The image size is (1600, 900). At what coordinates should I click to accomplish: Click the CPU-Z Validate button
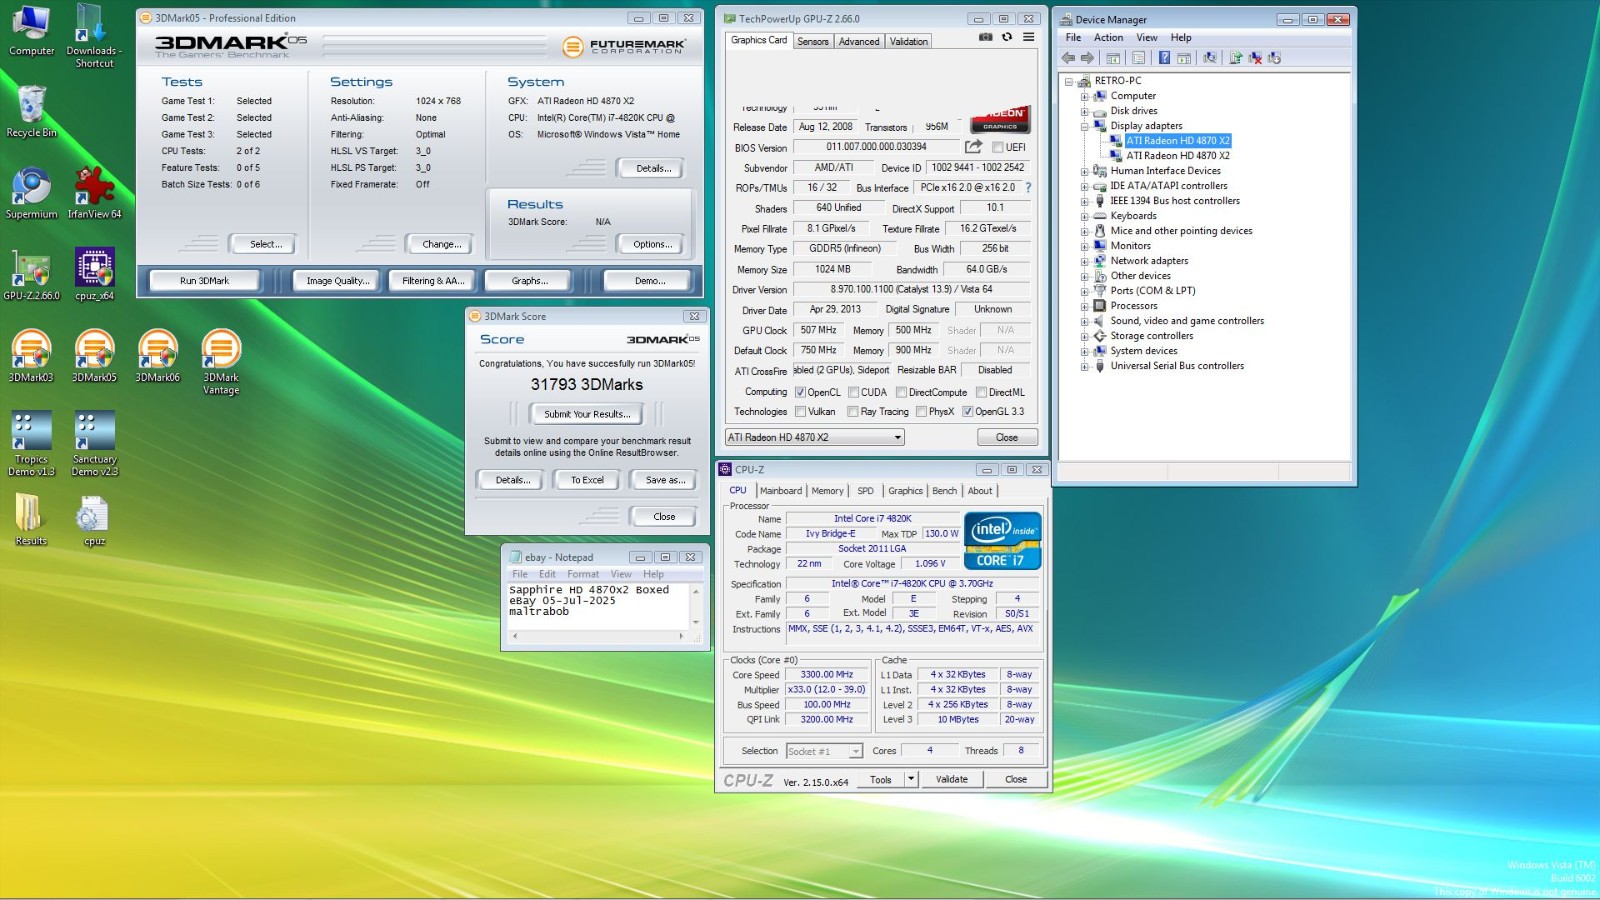(x=951, y=779)
